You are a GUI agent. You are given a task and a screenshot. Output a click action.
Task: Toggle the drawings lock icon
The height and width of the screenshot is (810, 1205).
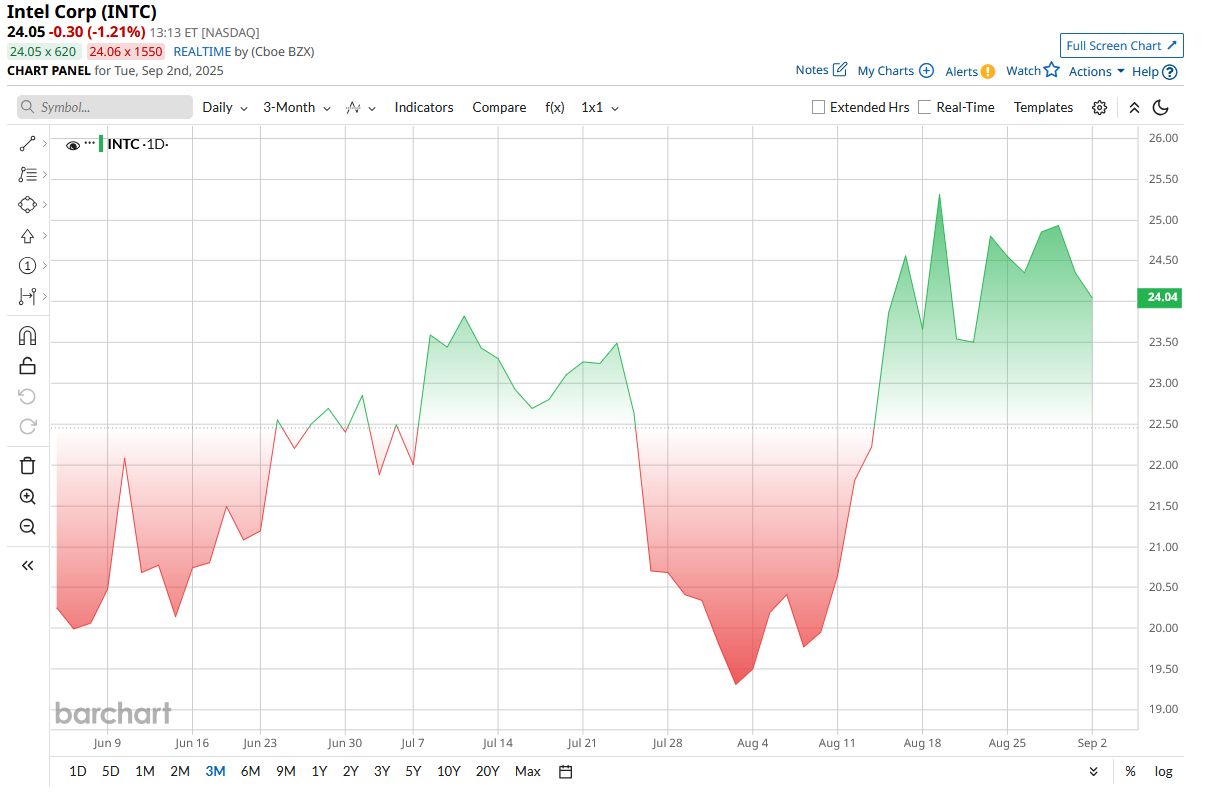coord(27,366)
